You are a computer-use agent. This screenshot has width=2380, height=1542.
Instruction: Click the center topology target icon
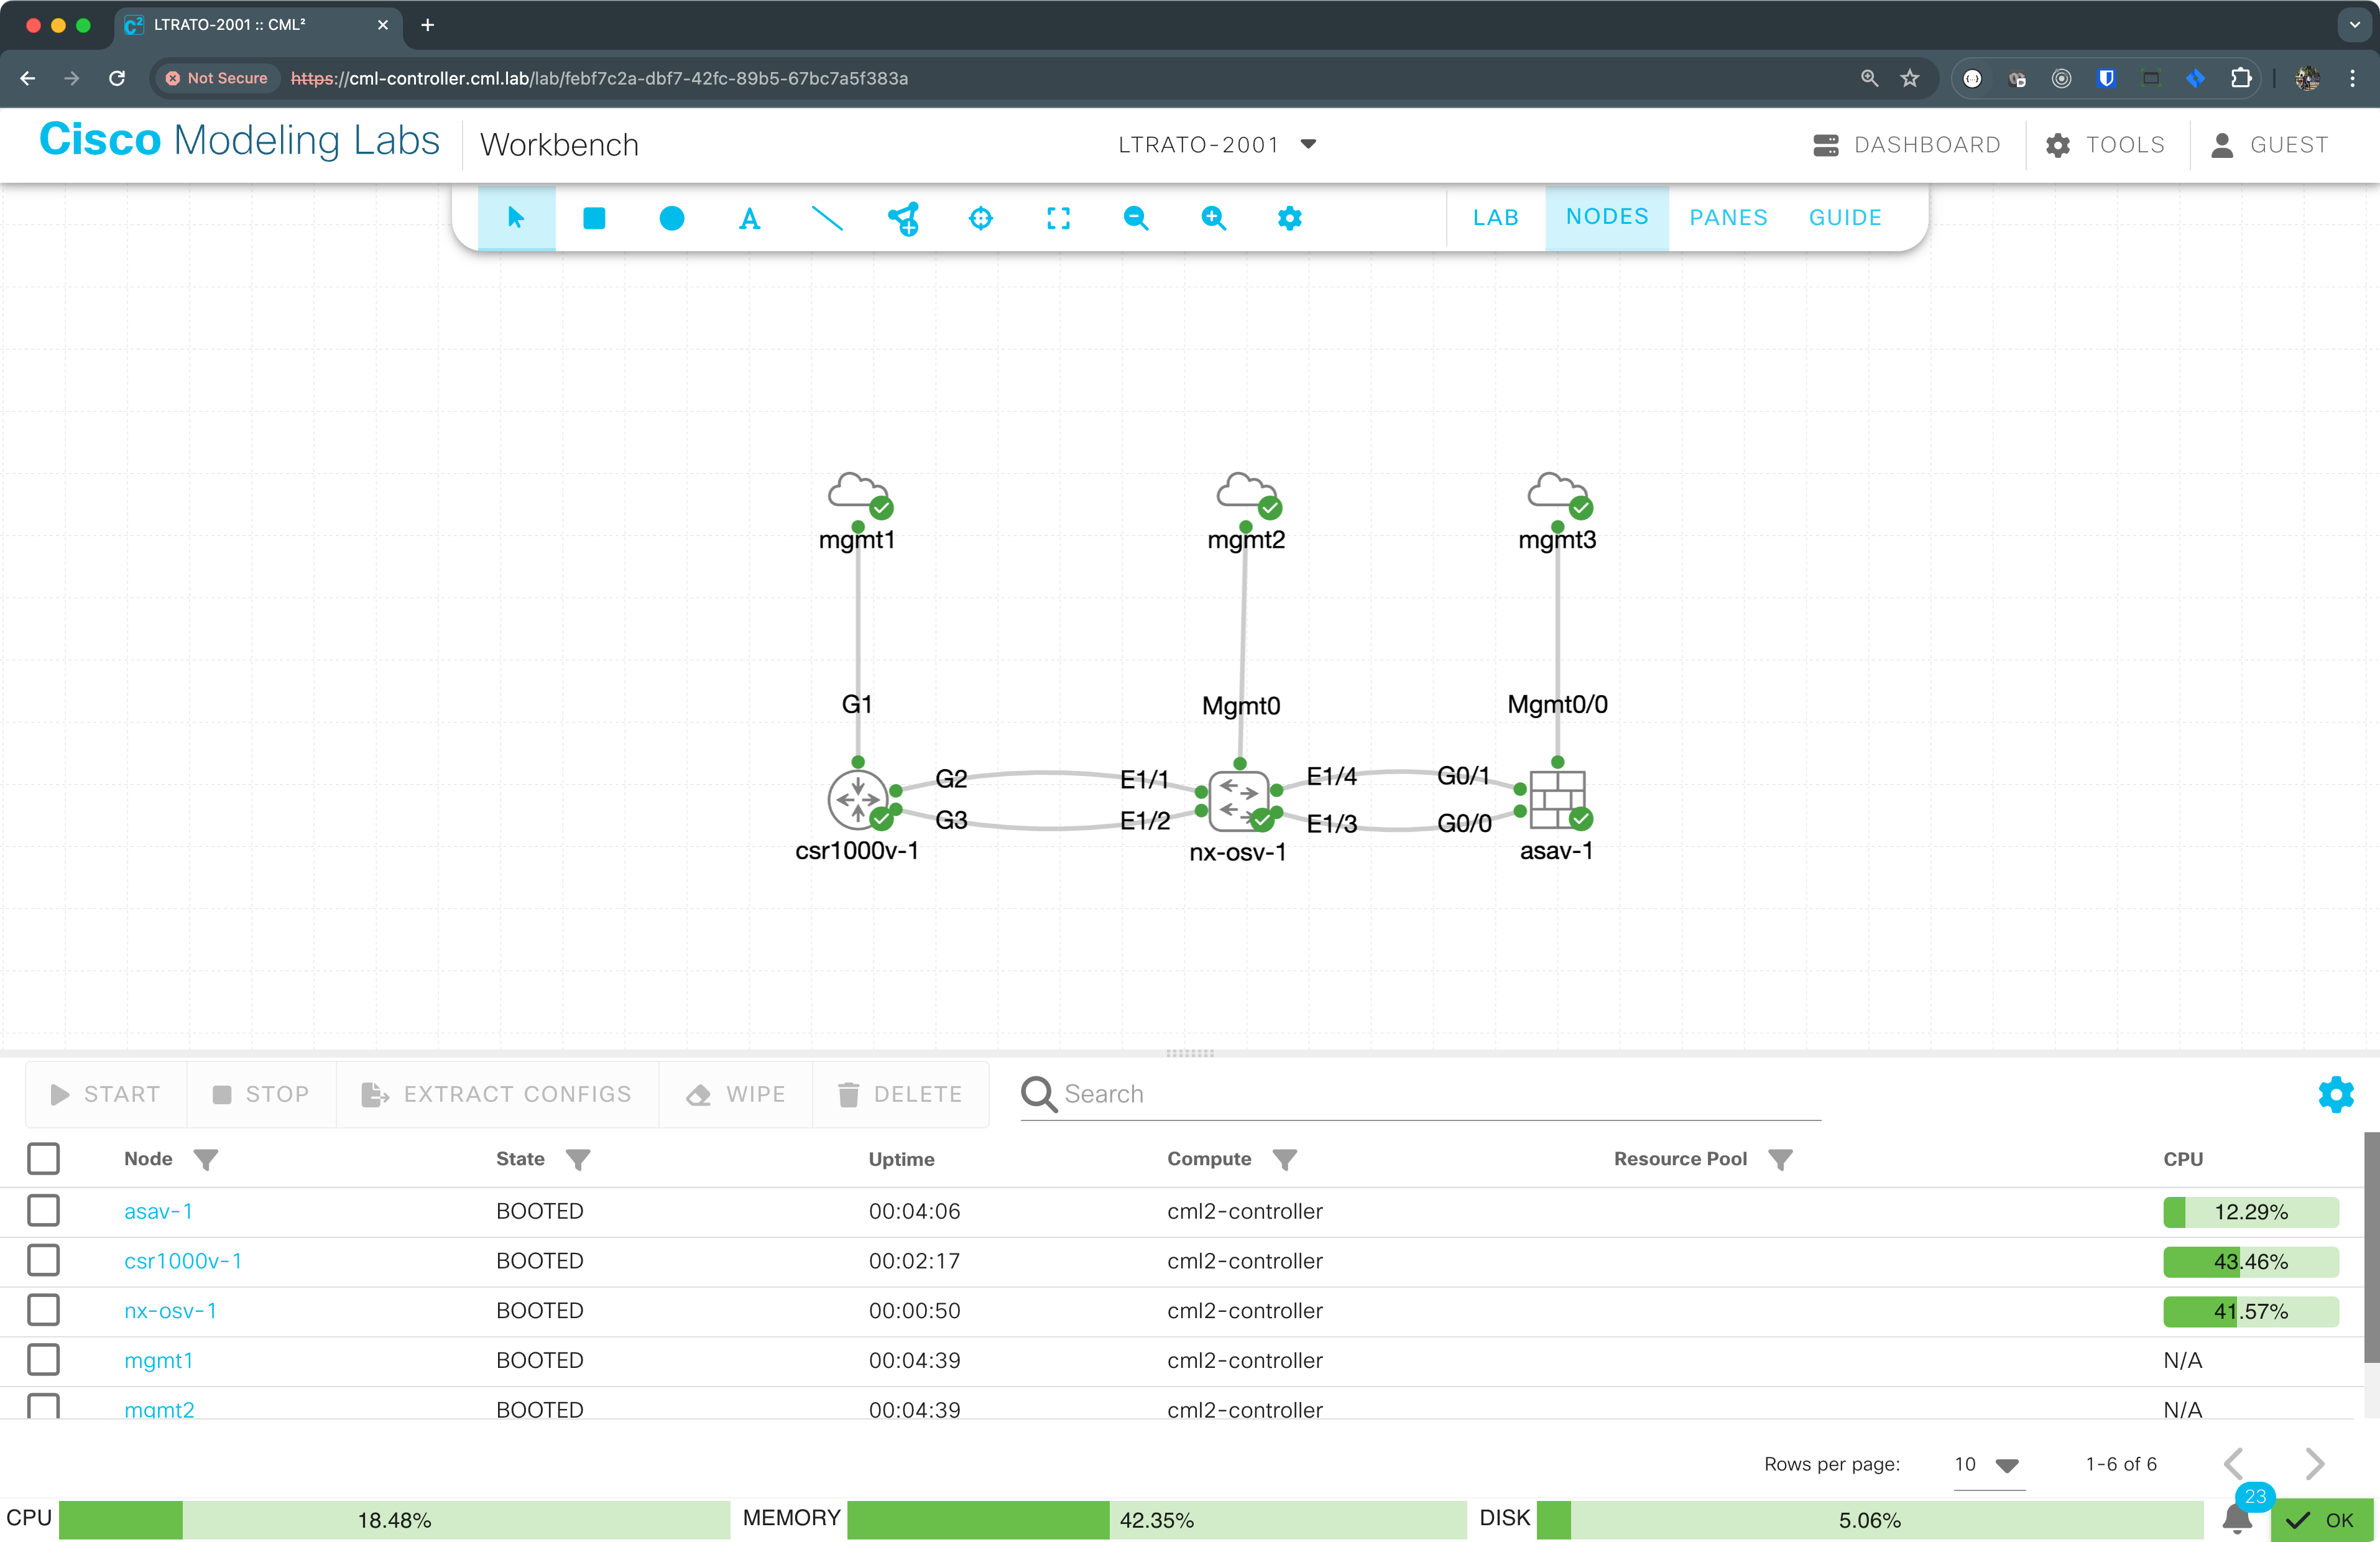point(981,217)
